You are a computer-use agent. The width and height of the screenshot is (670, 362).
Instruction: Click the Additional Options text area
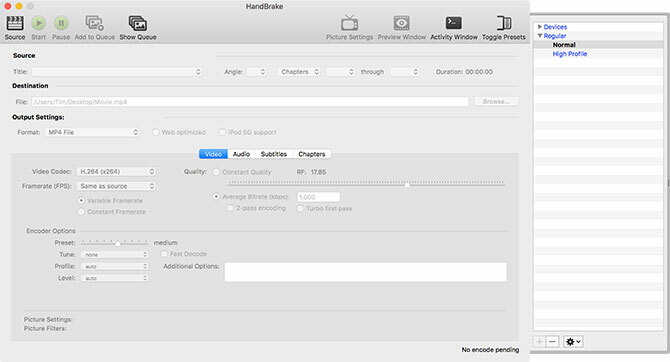pos(366,272)
